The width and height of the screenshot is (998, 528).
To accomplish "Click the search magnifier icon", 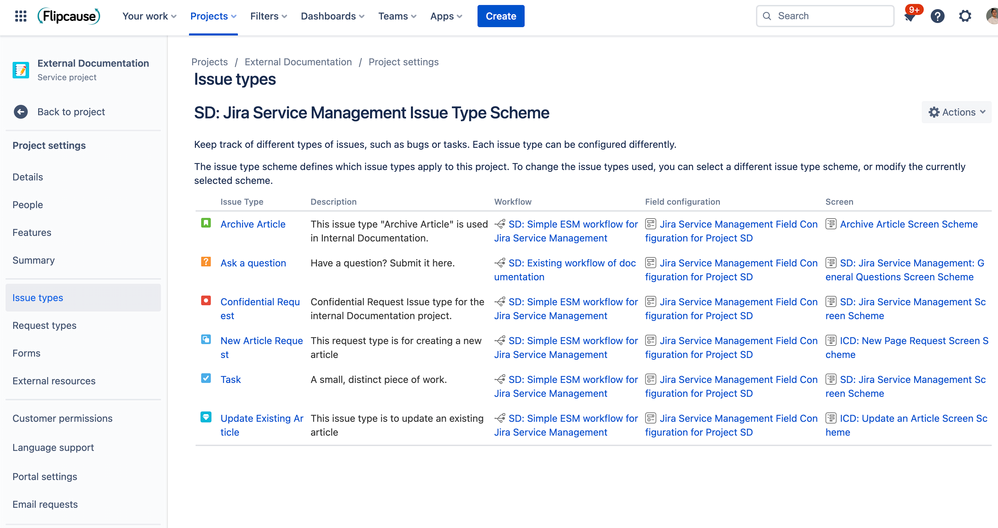I will 767,16.
